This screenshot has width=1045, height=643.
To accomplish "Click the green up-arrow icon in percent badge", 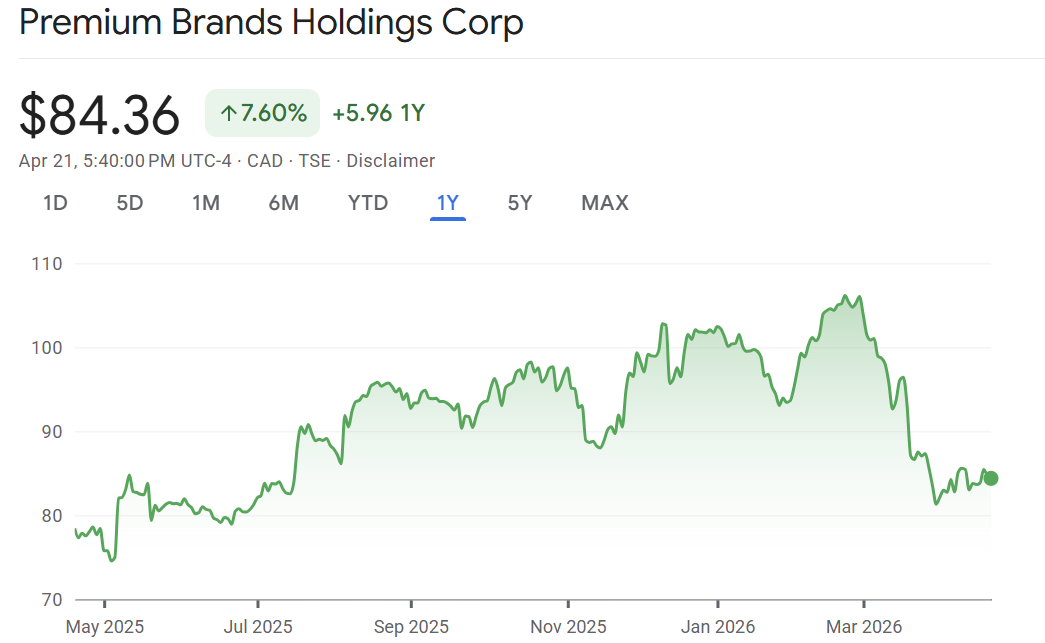I will tap(228, 114).
